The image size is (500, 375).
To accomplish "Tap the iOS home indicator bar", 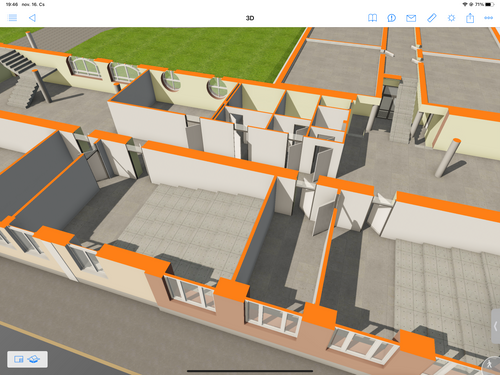I will (x=250, y=371).
